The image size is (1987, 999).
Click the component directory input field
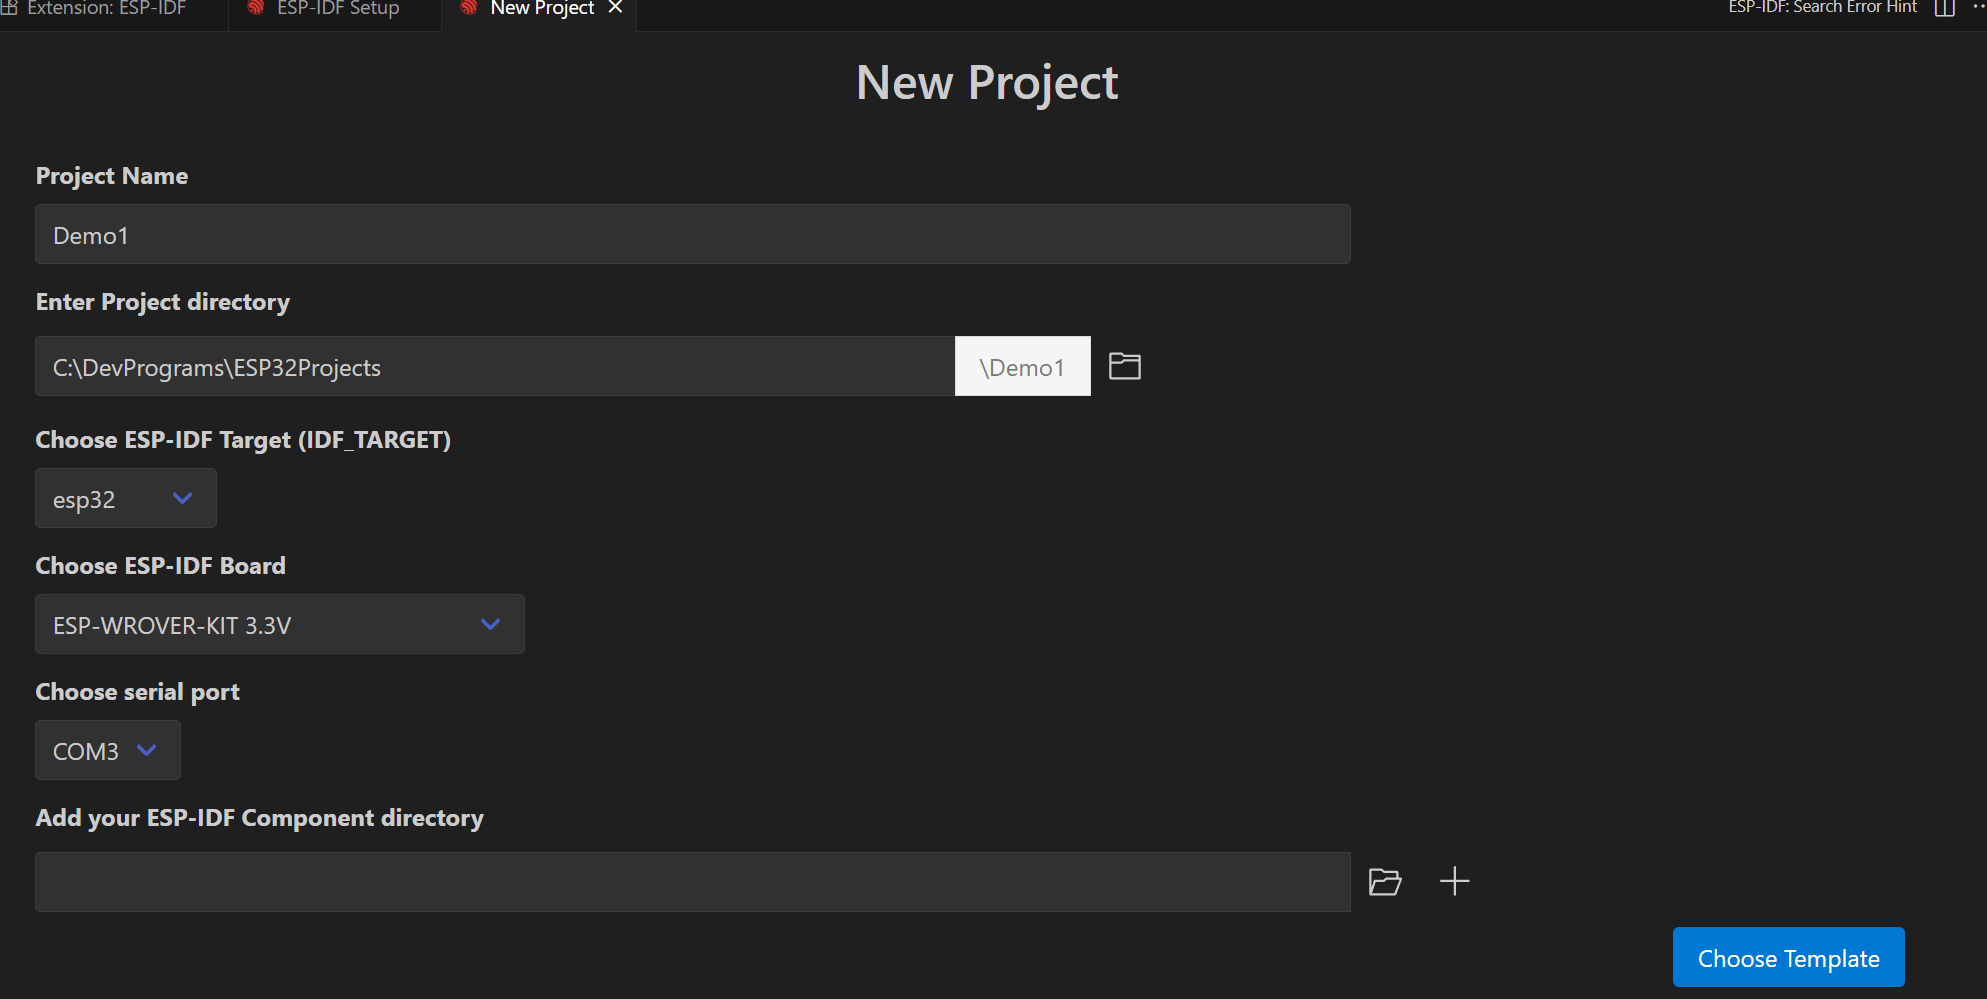point(692,881)
